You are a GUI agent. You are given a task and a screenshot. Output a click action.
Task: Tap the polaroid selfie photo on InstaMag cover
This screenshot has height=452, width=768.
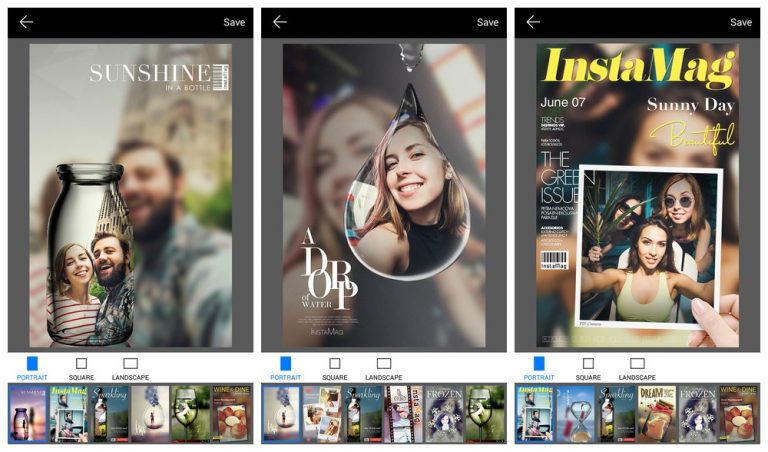(x=648, y=245)
